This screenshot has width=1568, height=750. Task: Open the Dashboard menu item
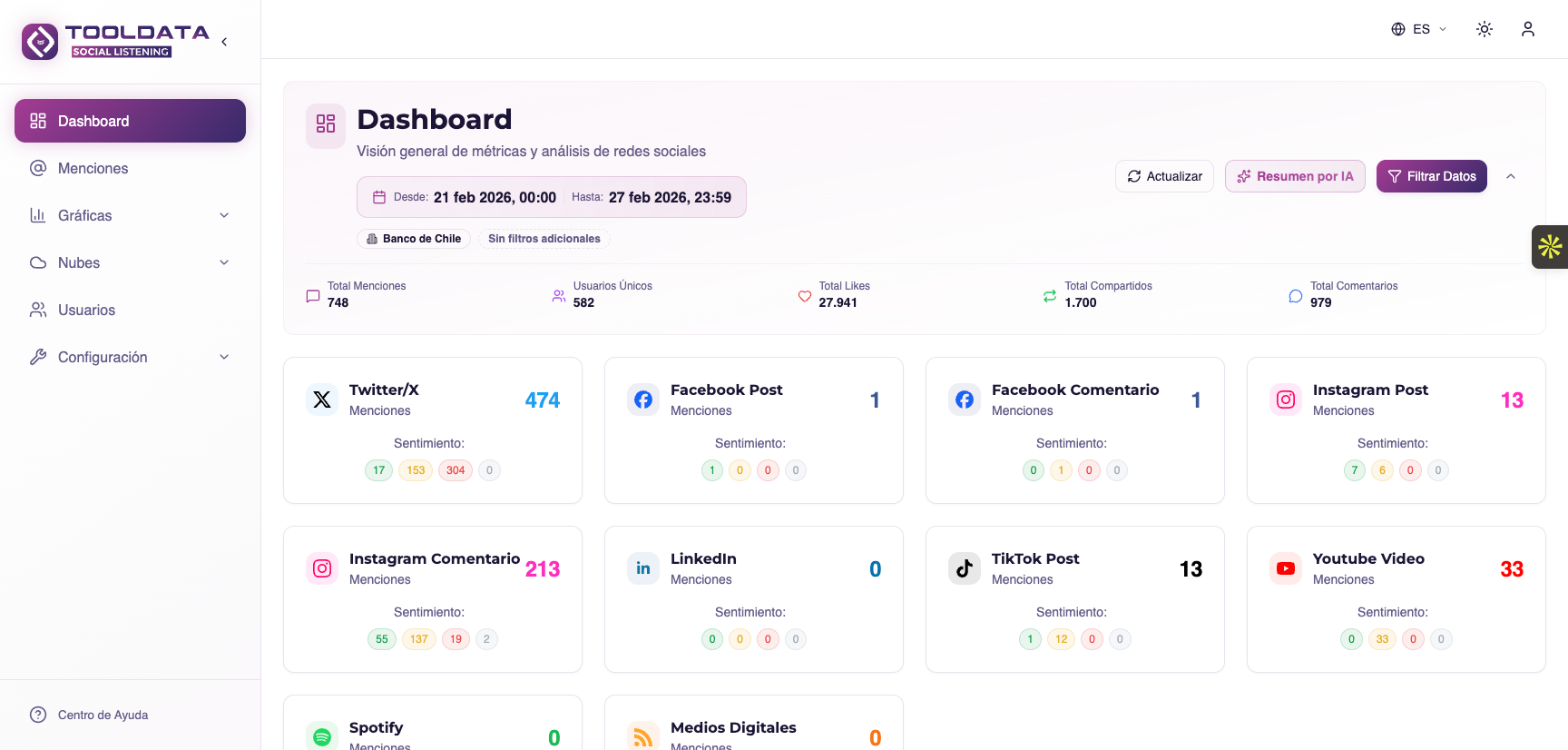[x=130, y=121]
